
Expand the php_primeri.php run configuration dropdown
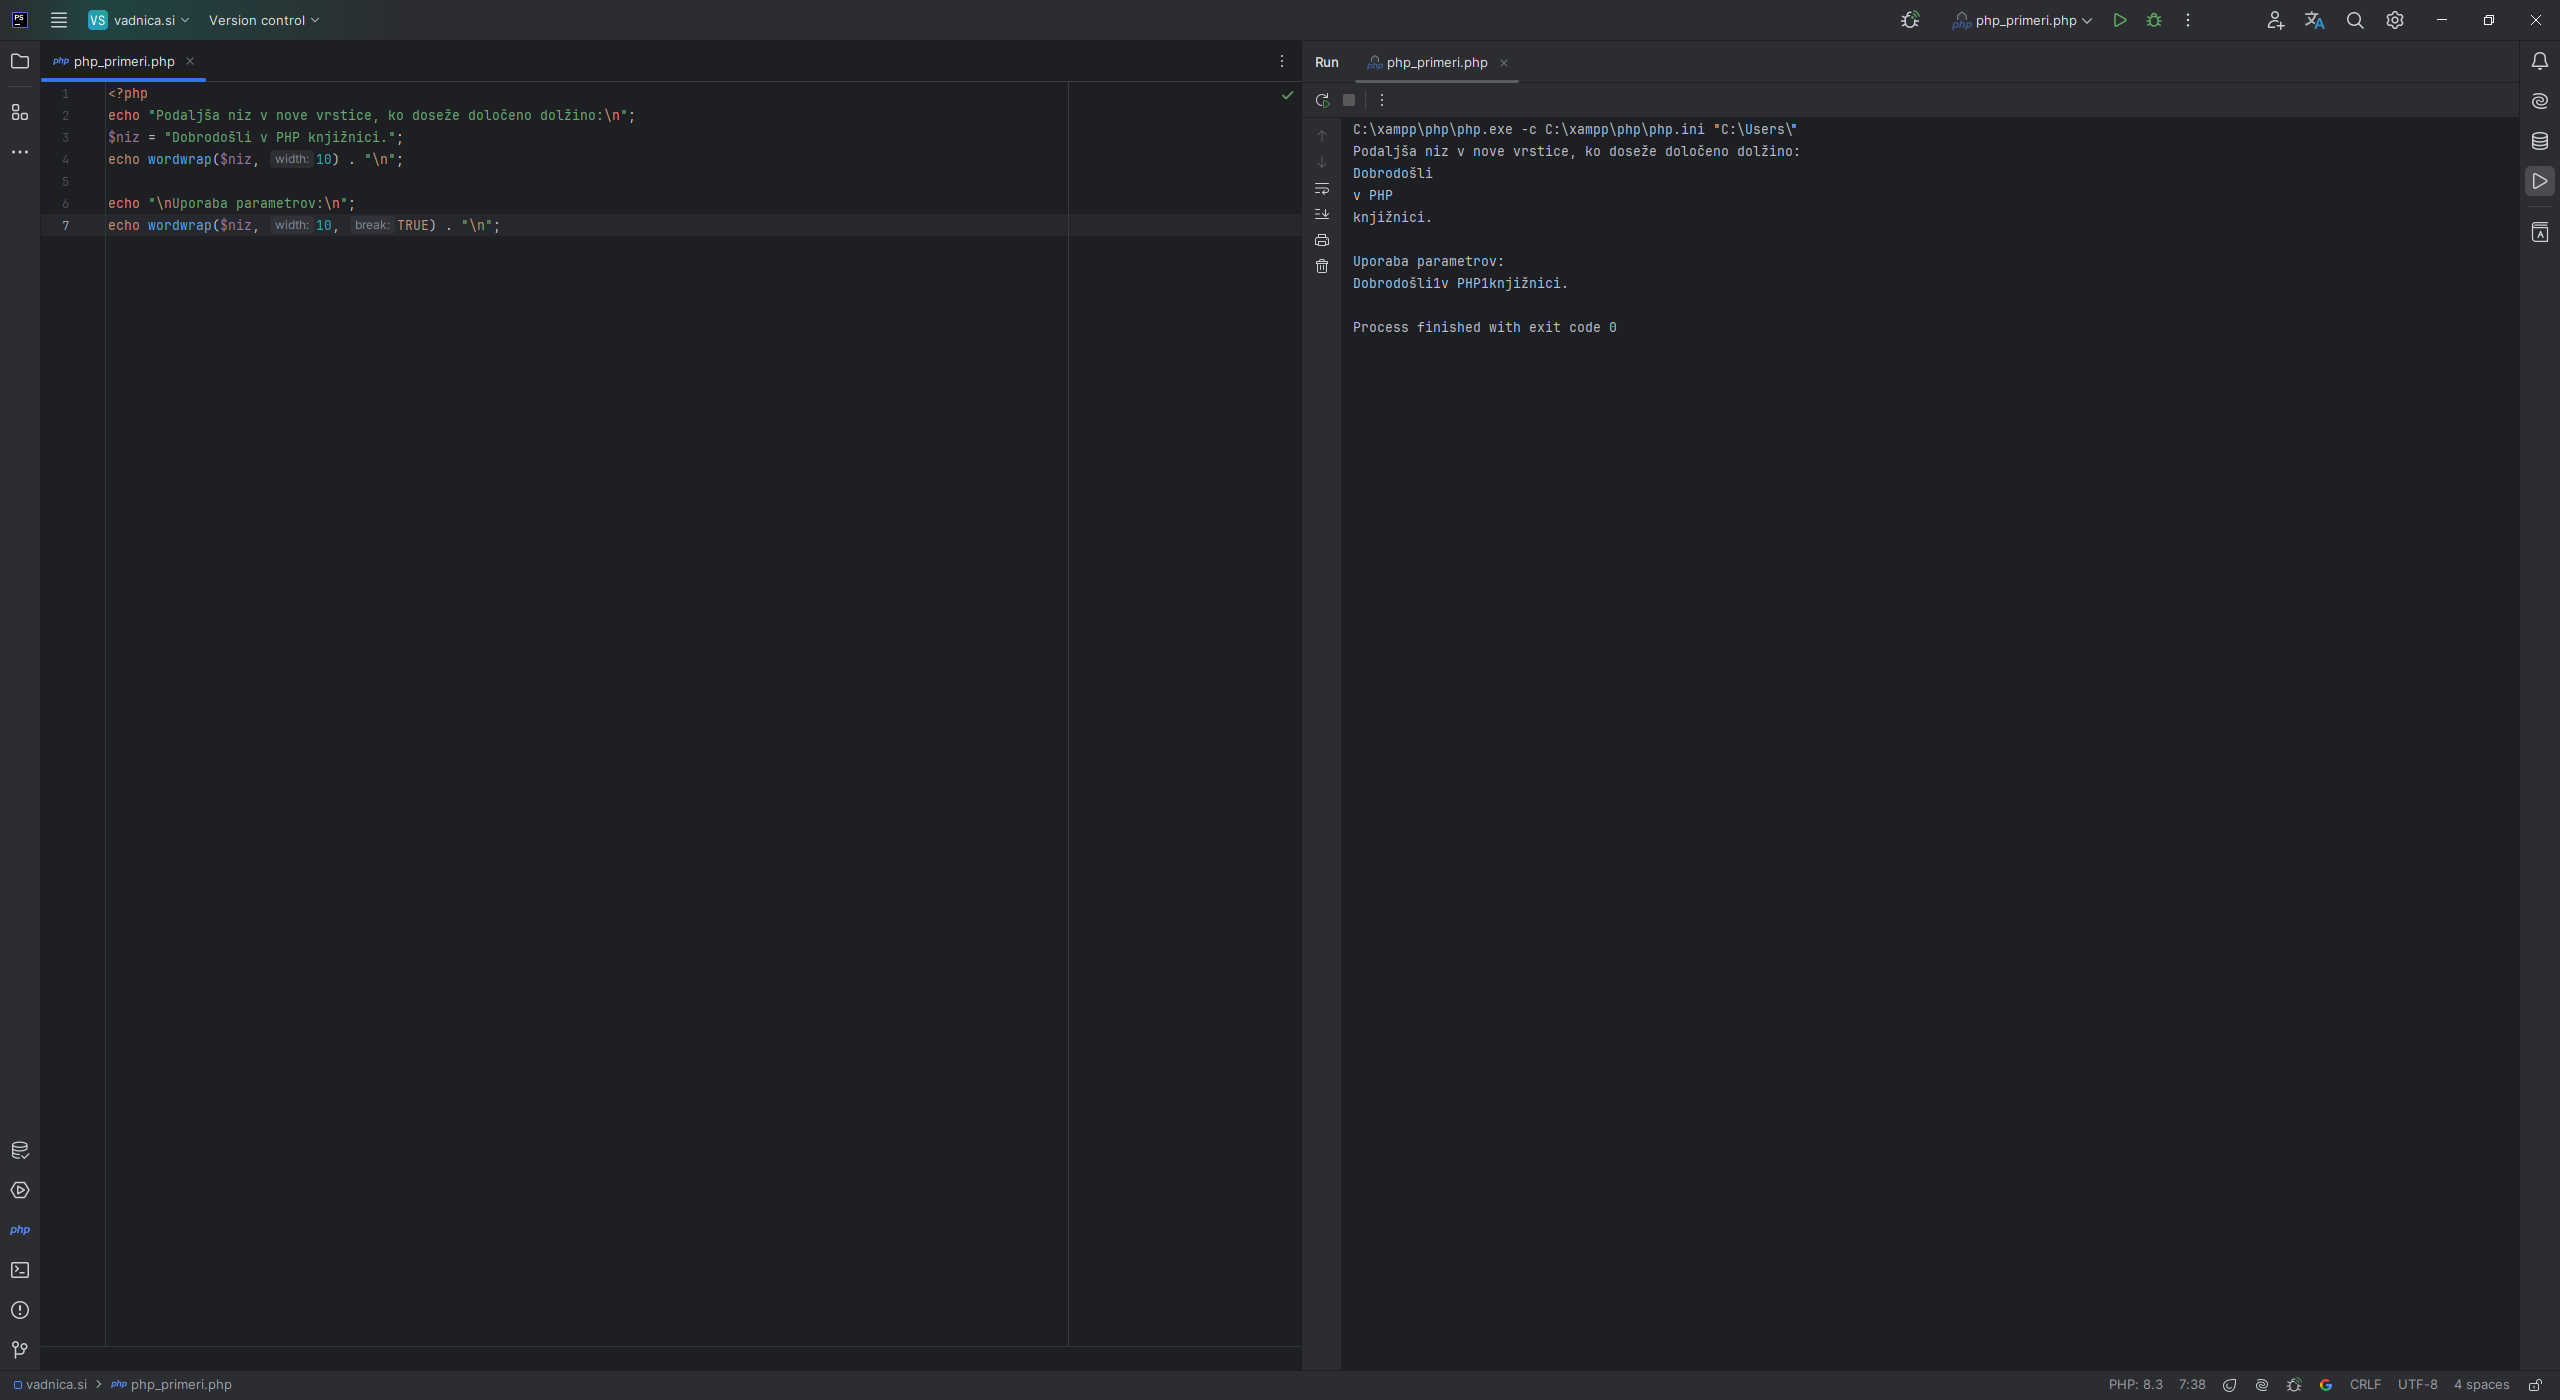pos(2088,19)
